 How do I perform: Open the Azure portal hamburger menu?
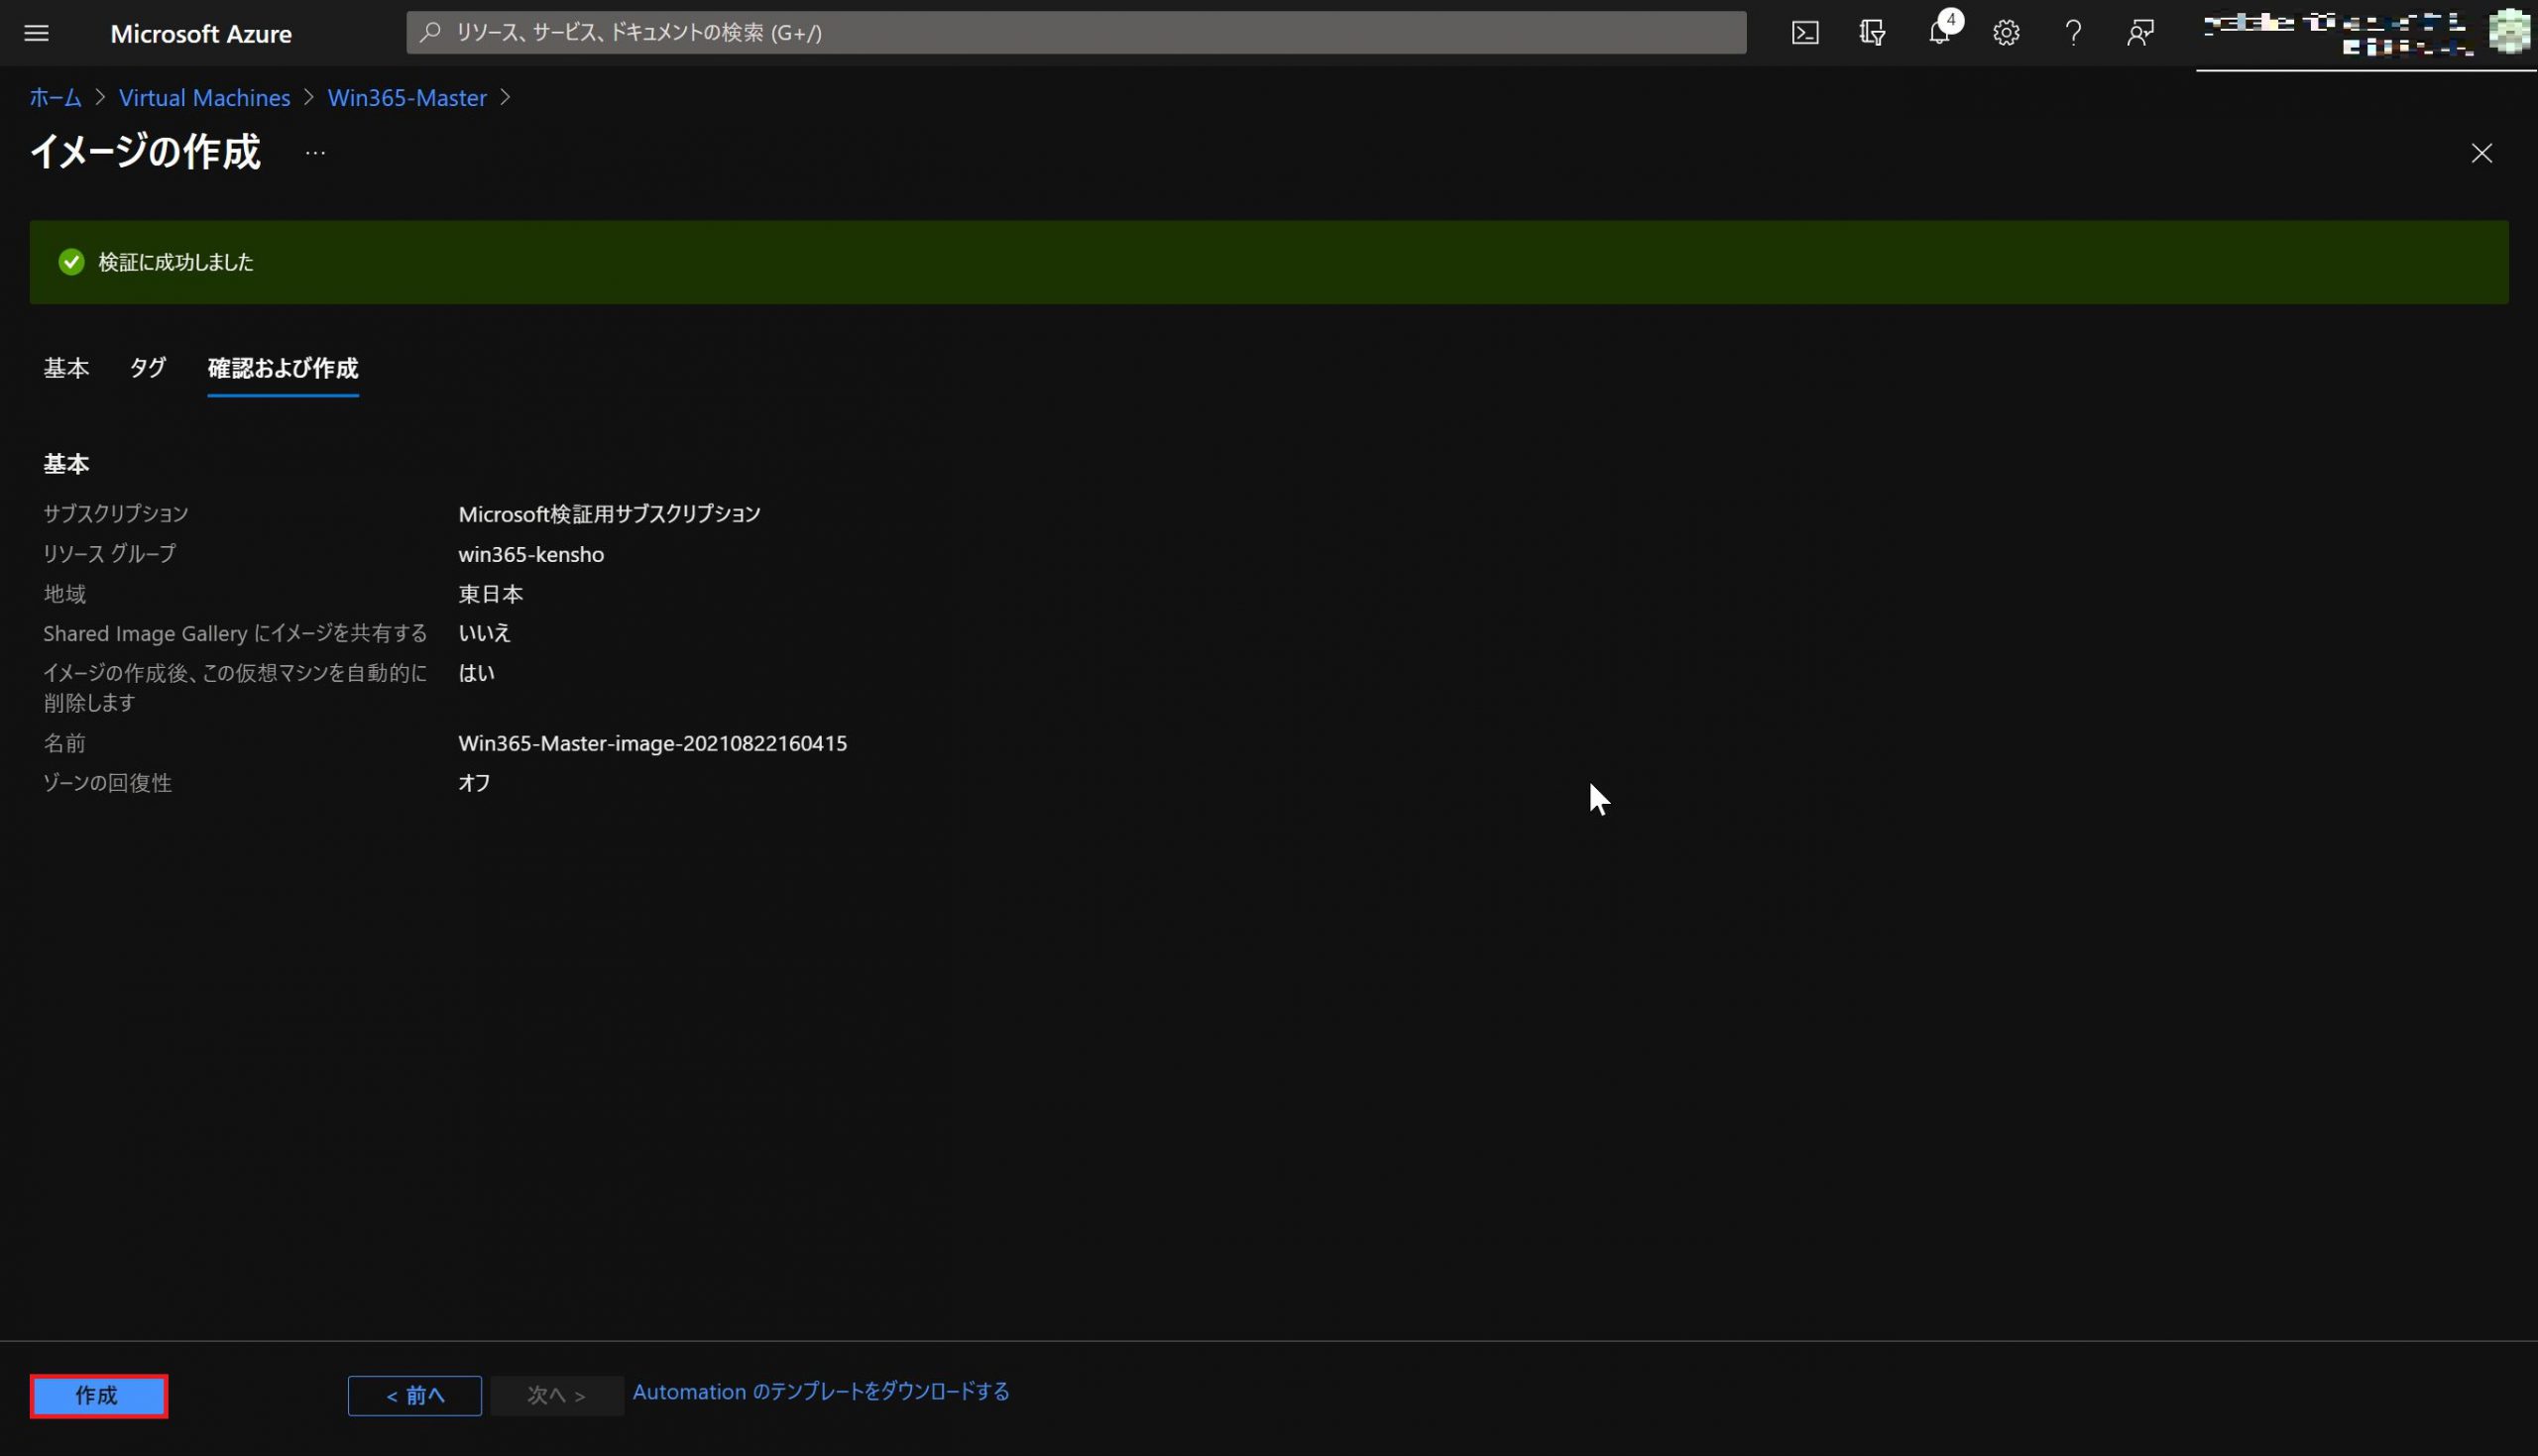tap(36, 33)
